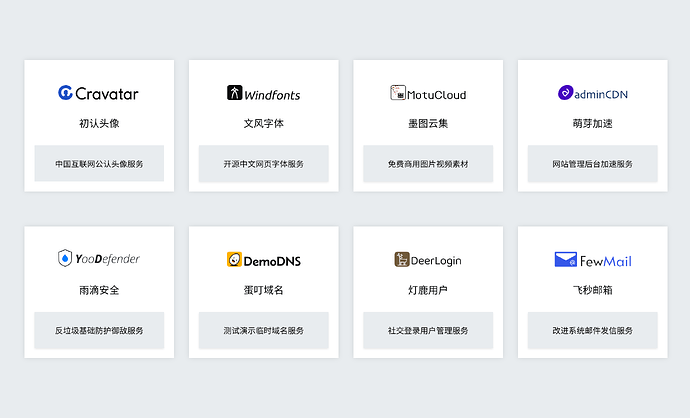Viewport: 690px width, 418px height.
Task: Click the Windfonts black logo icon
Action: (x=235, y=93)
